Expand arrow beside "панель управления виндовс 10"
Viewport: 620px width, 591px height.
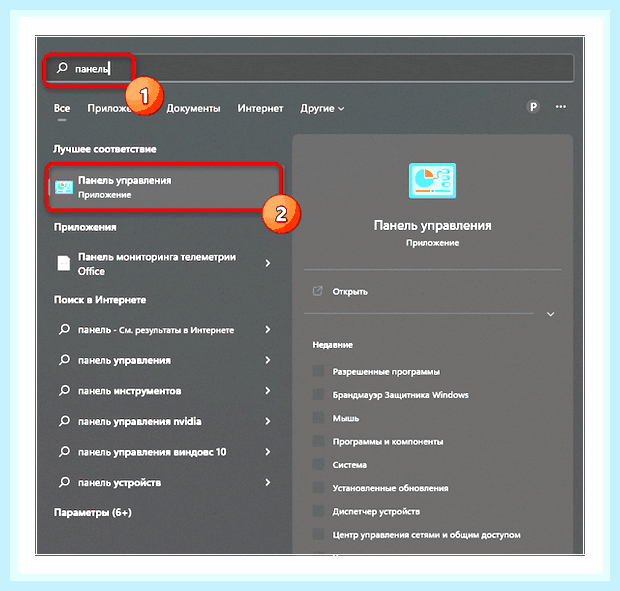click(x=268, y=452)
